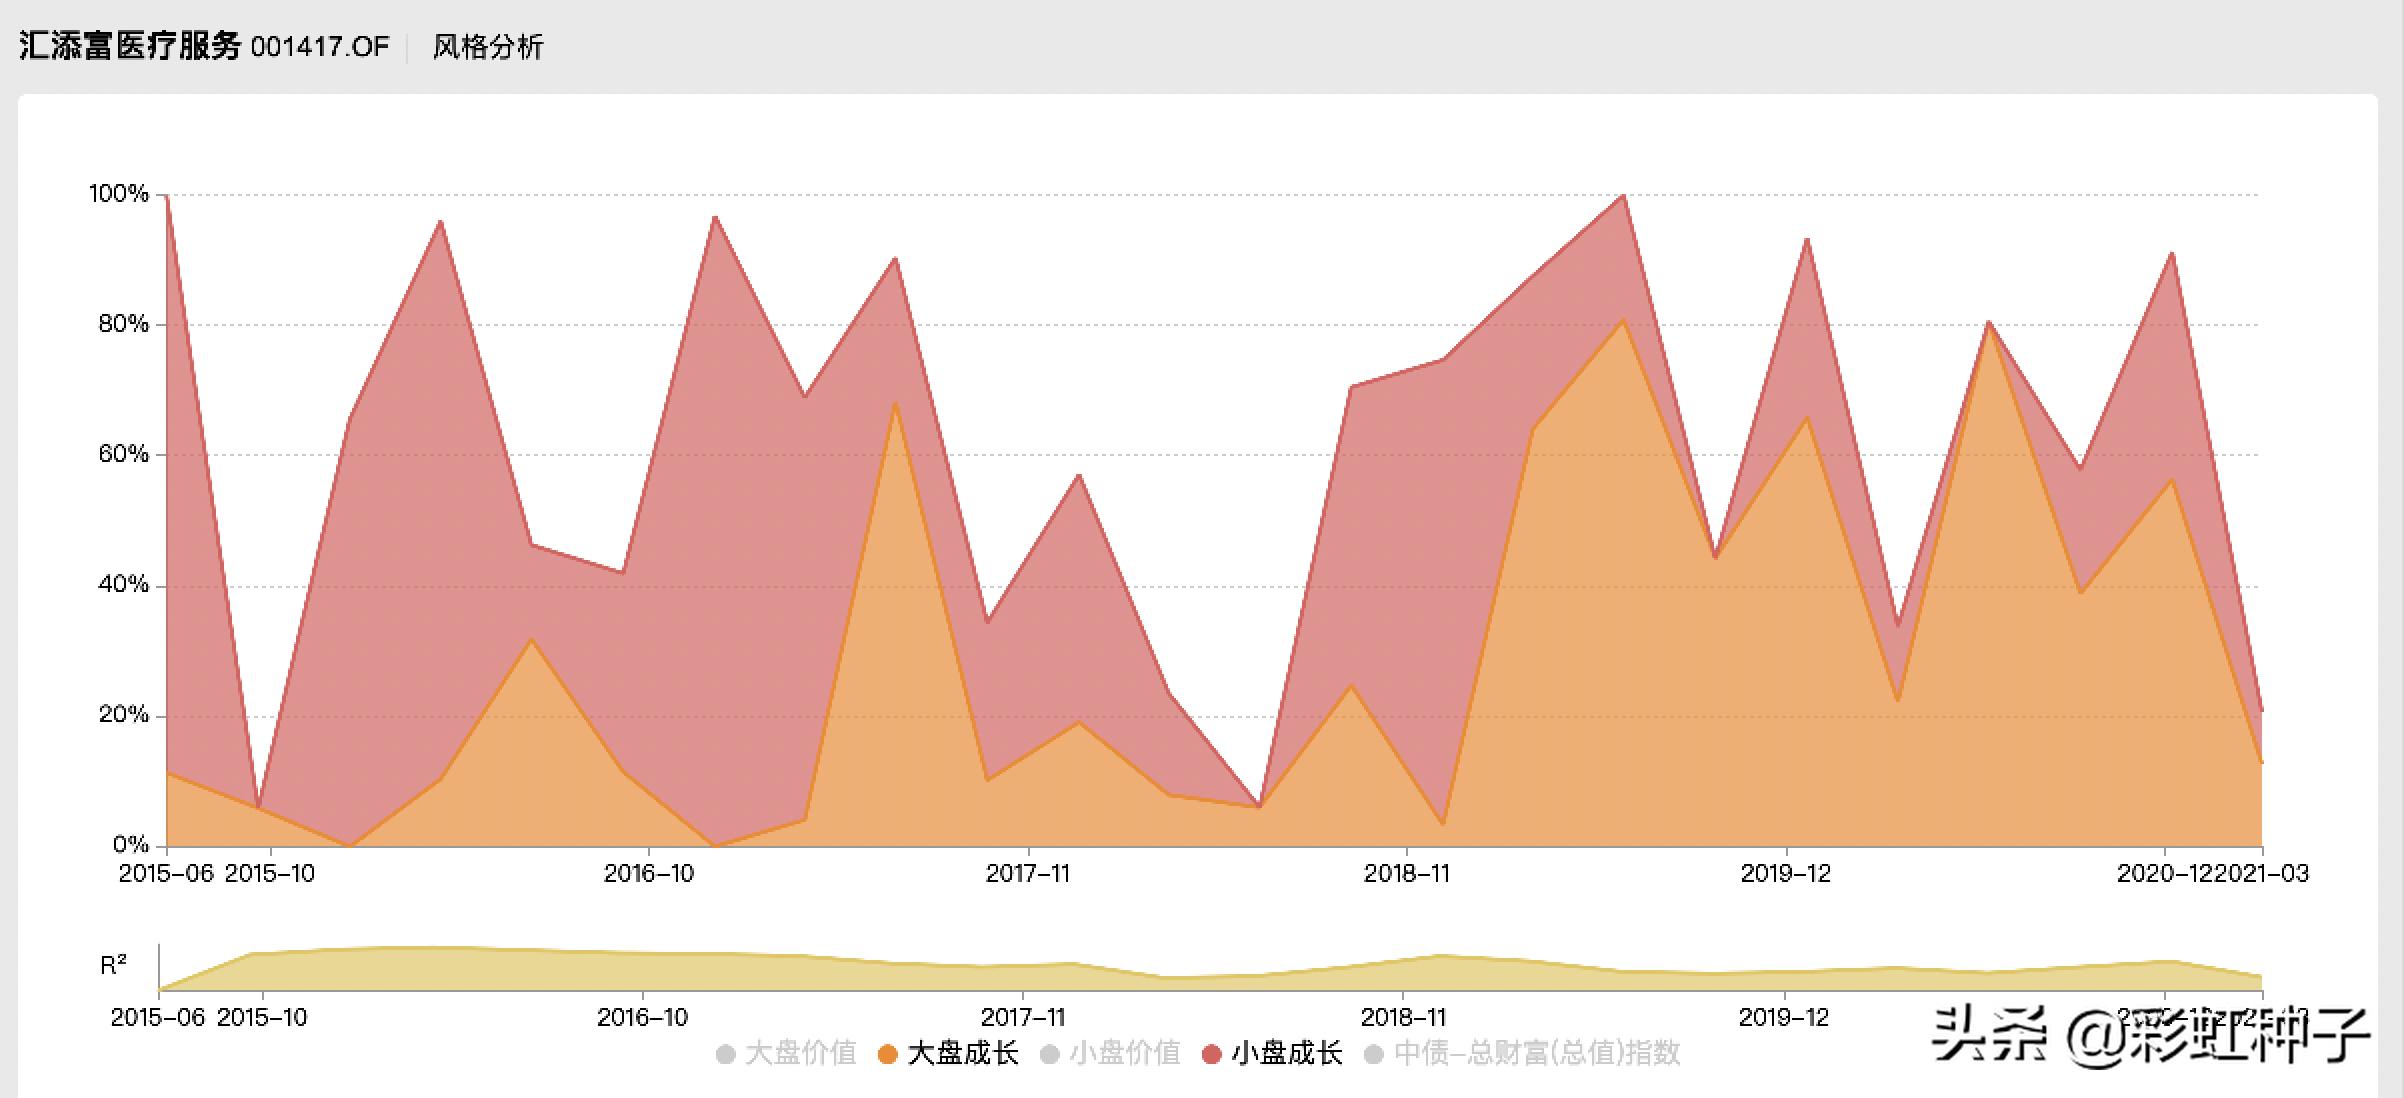This screenshot has height=1098, width=2404.
Task: Hide the 大盘成长 series via its label
Action: pos(963,1054)
